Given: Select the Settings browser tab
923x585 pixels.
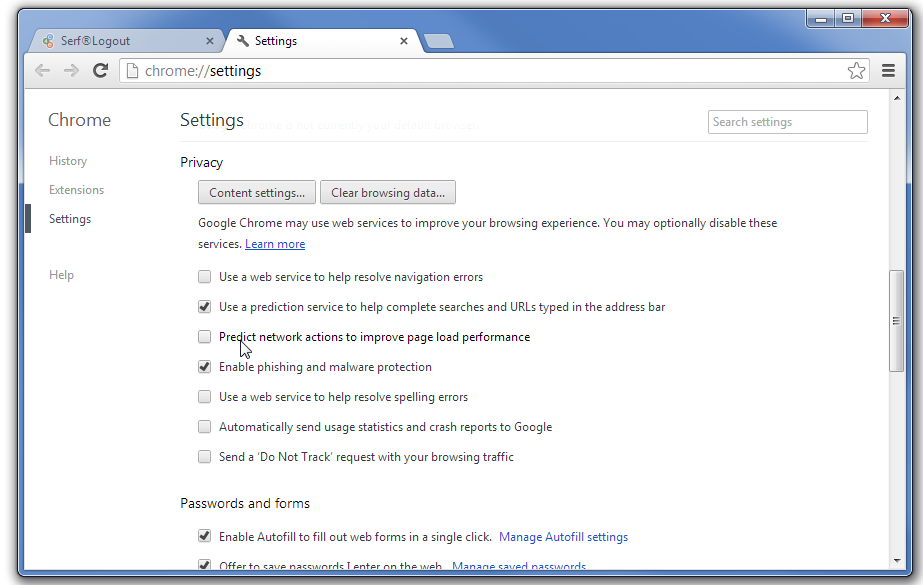Looking at the screenshot, I should point(324,41).
